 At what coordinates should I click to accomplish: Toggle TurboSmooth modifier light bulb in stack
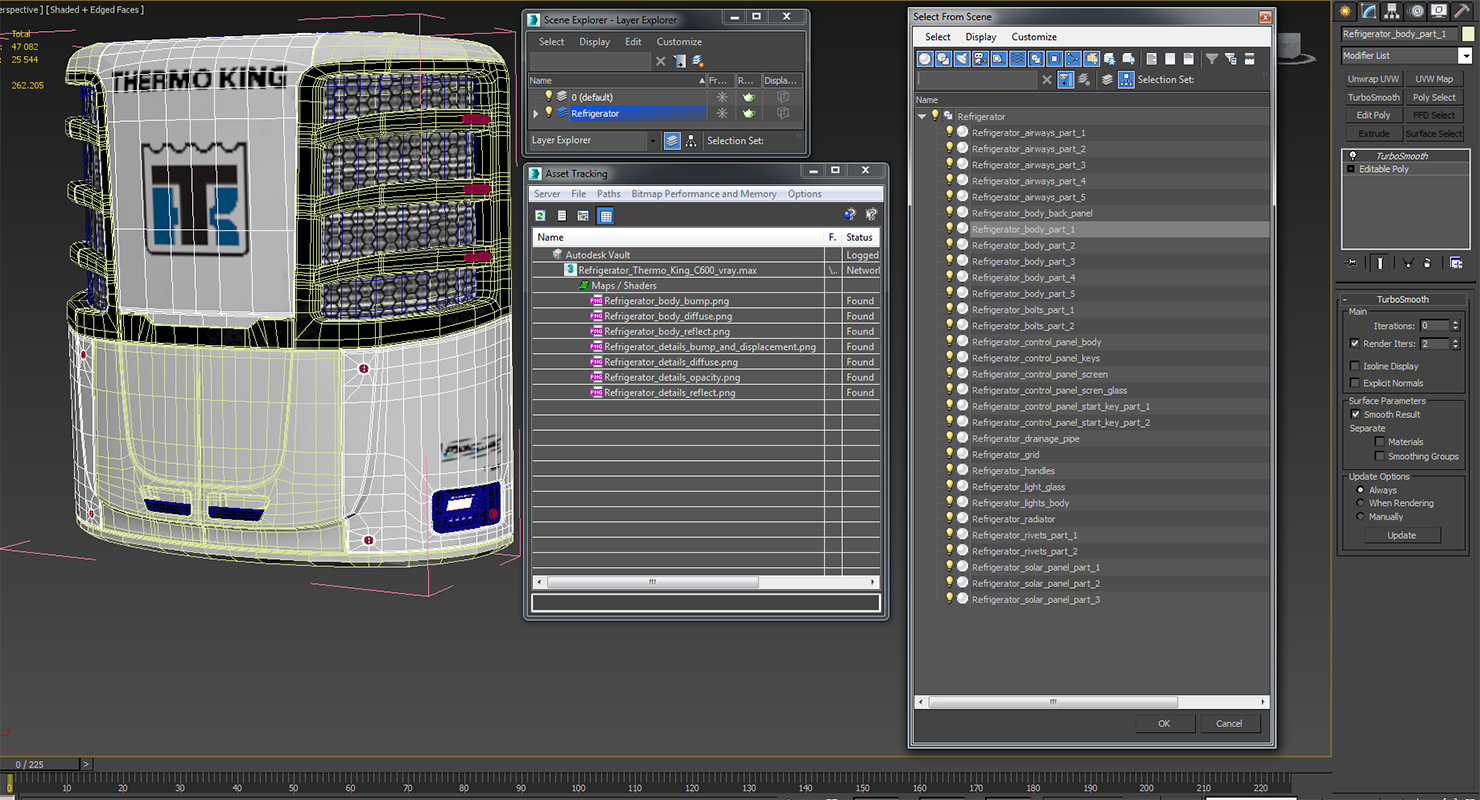click(1353, 156)
